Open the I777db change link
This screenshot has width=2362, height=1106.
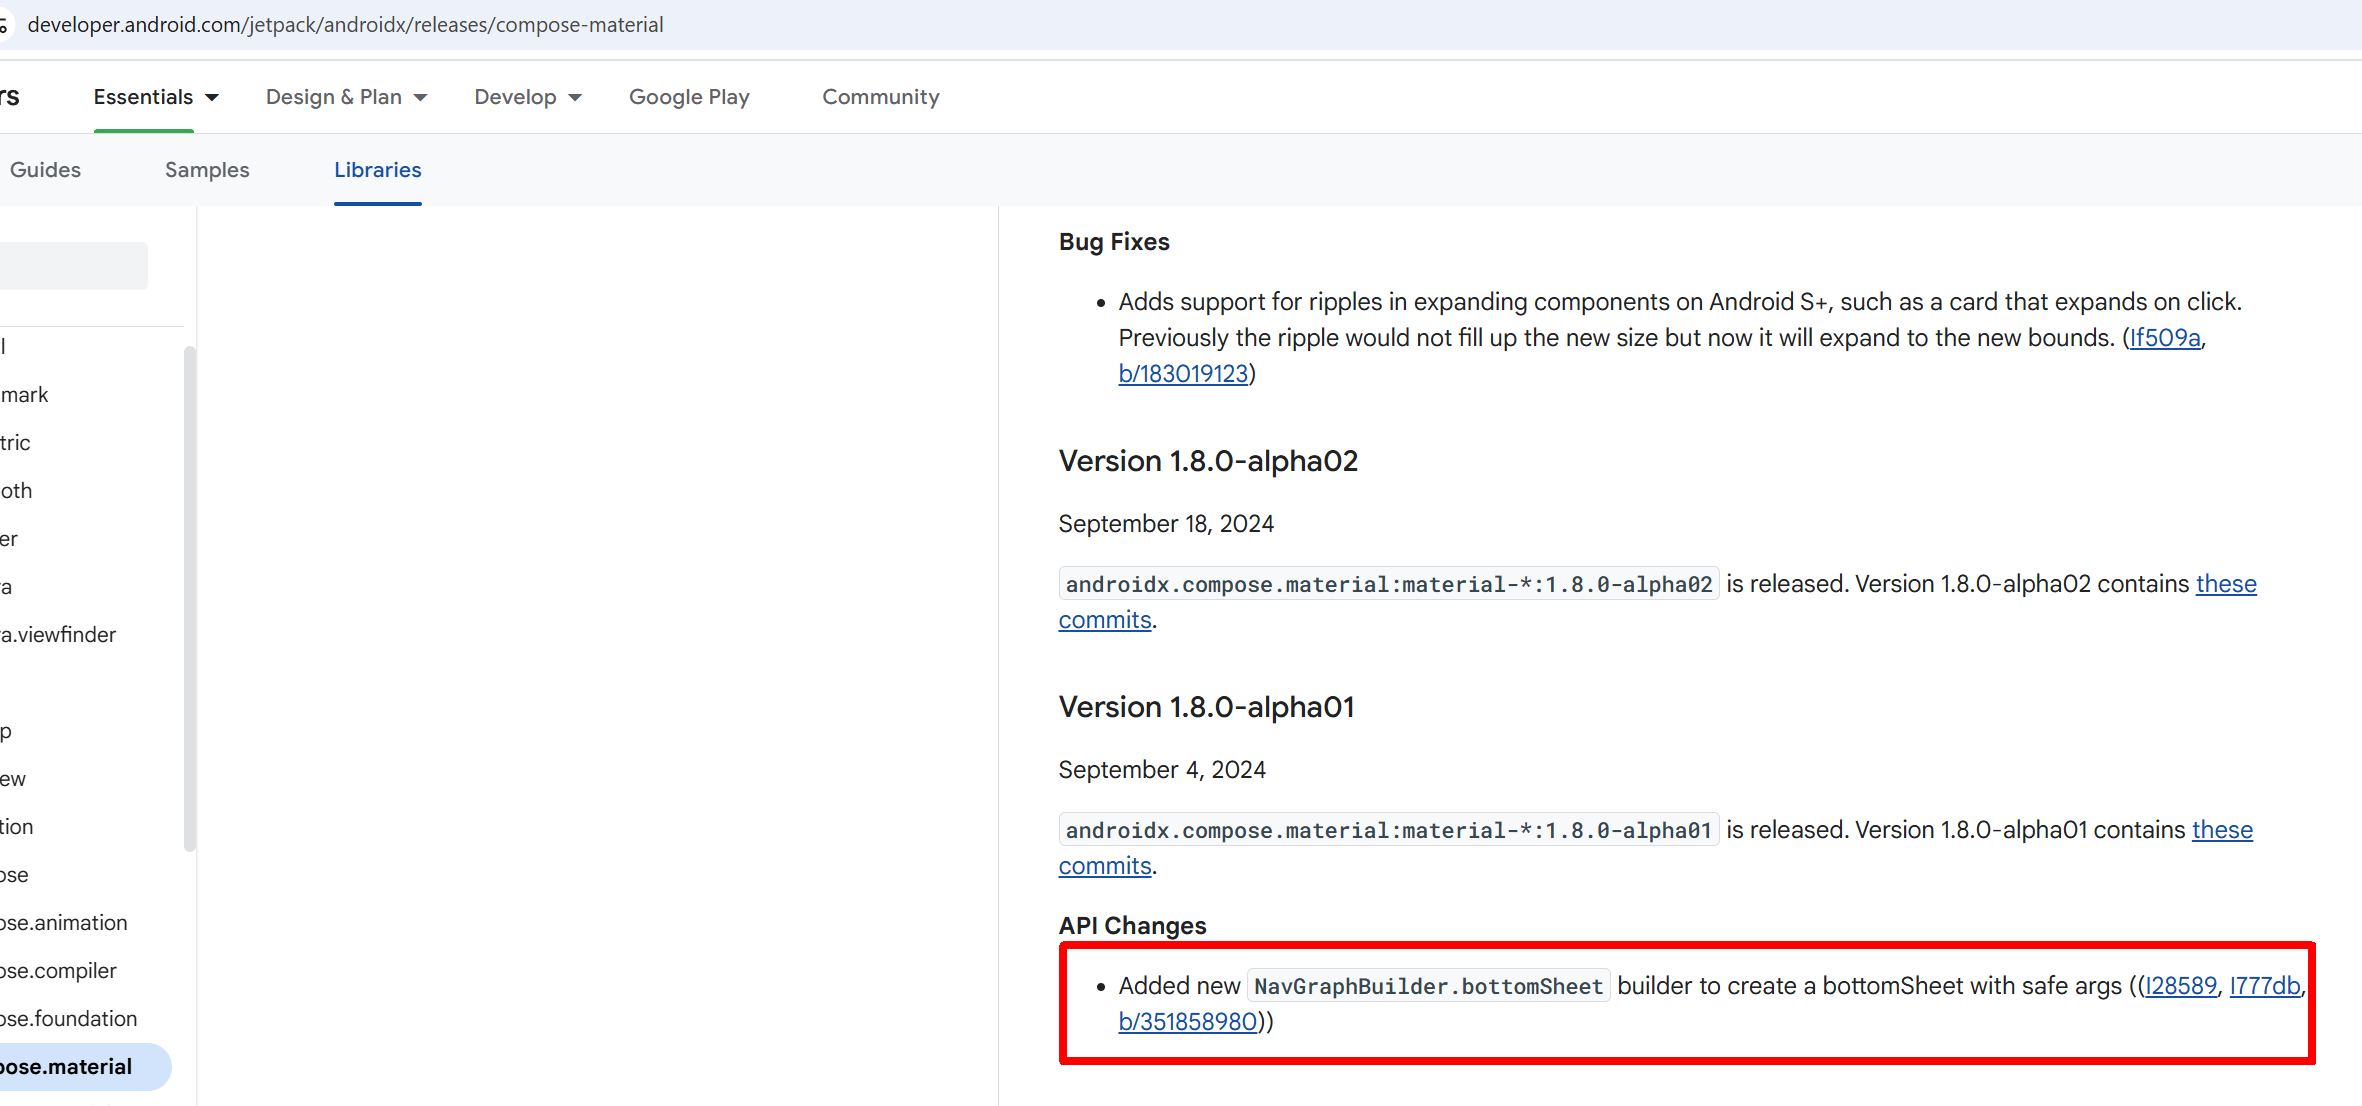[x=2264, y=986]
